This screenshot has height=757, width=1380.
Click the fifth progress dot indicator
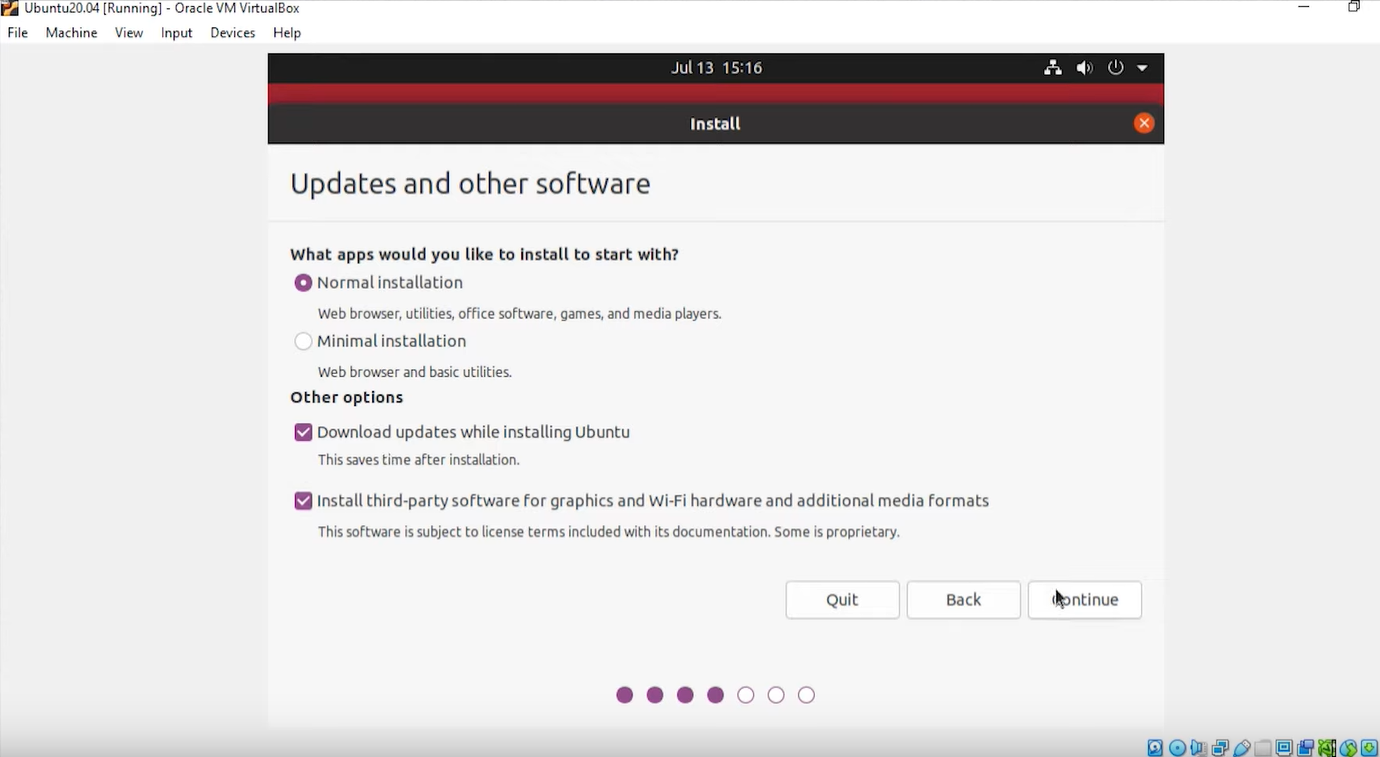tap(745, 694)
